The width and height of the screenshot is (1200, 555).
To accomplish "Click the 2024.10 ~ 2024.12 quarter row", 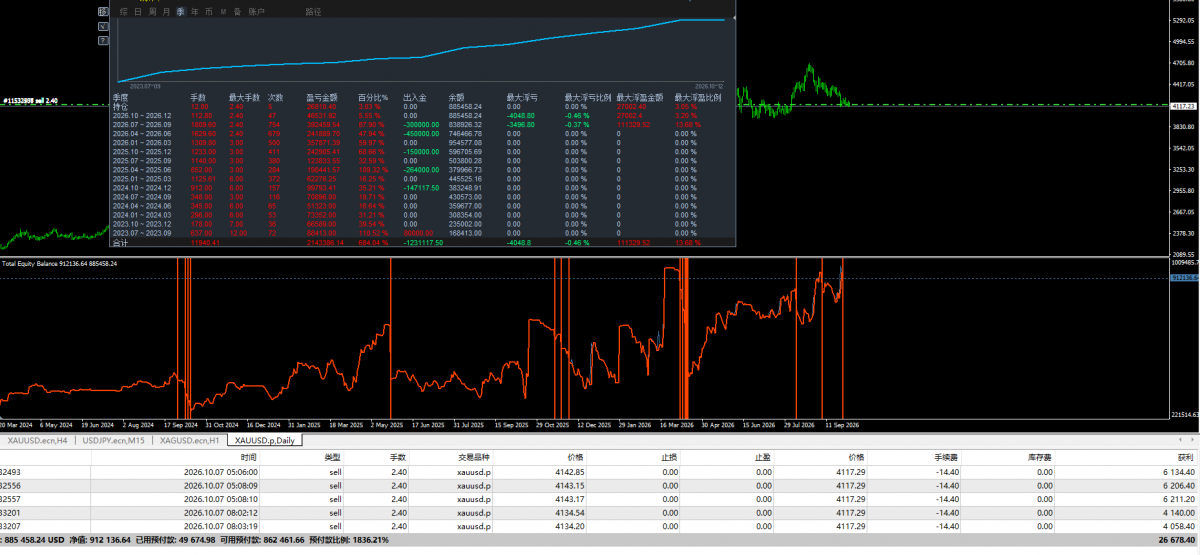I will tap(421, 188).
